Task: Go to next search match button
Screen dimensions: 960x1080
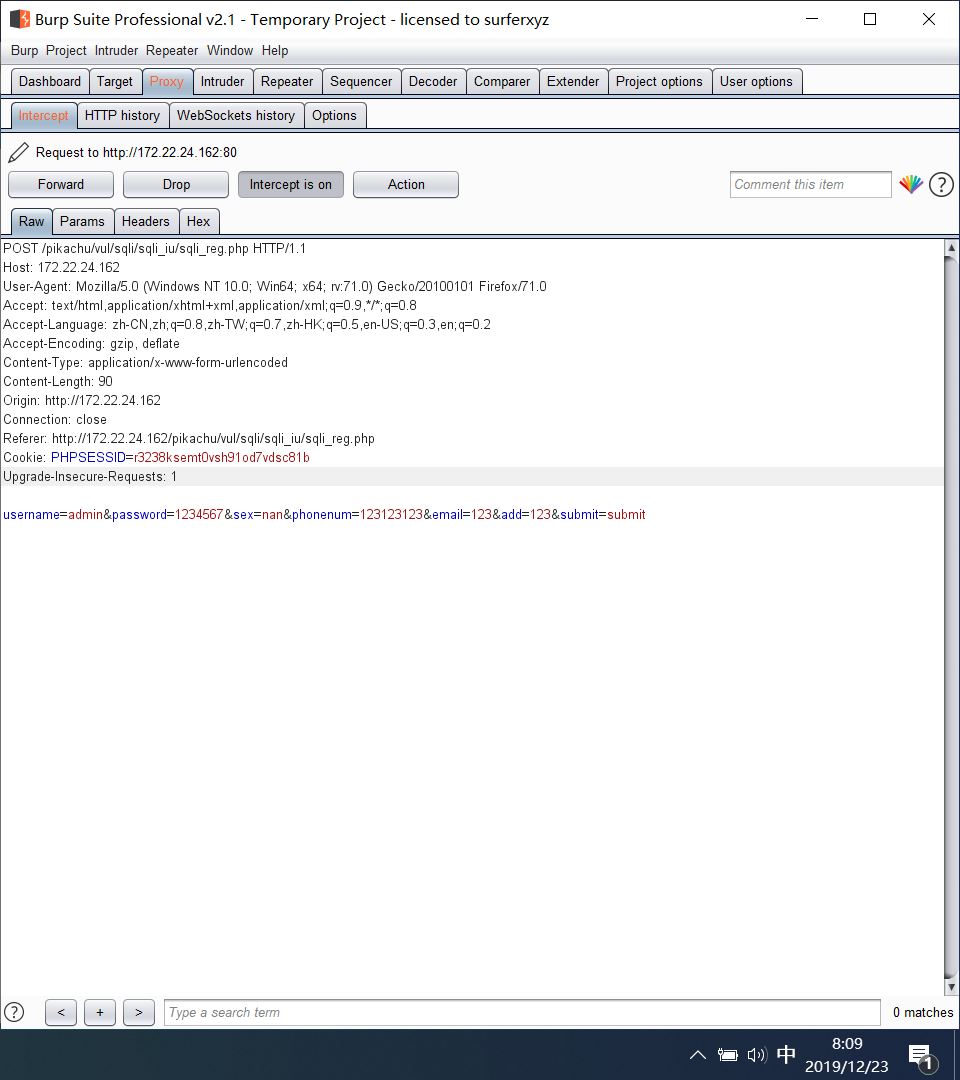Action: click(x=138, y=1012)
